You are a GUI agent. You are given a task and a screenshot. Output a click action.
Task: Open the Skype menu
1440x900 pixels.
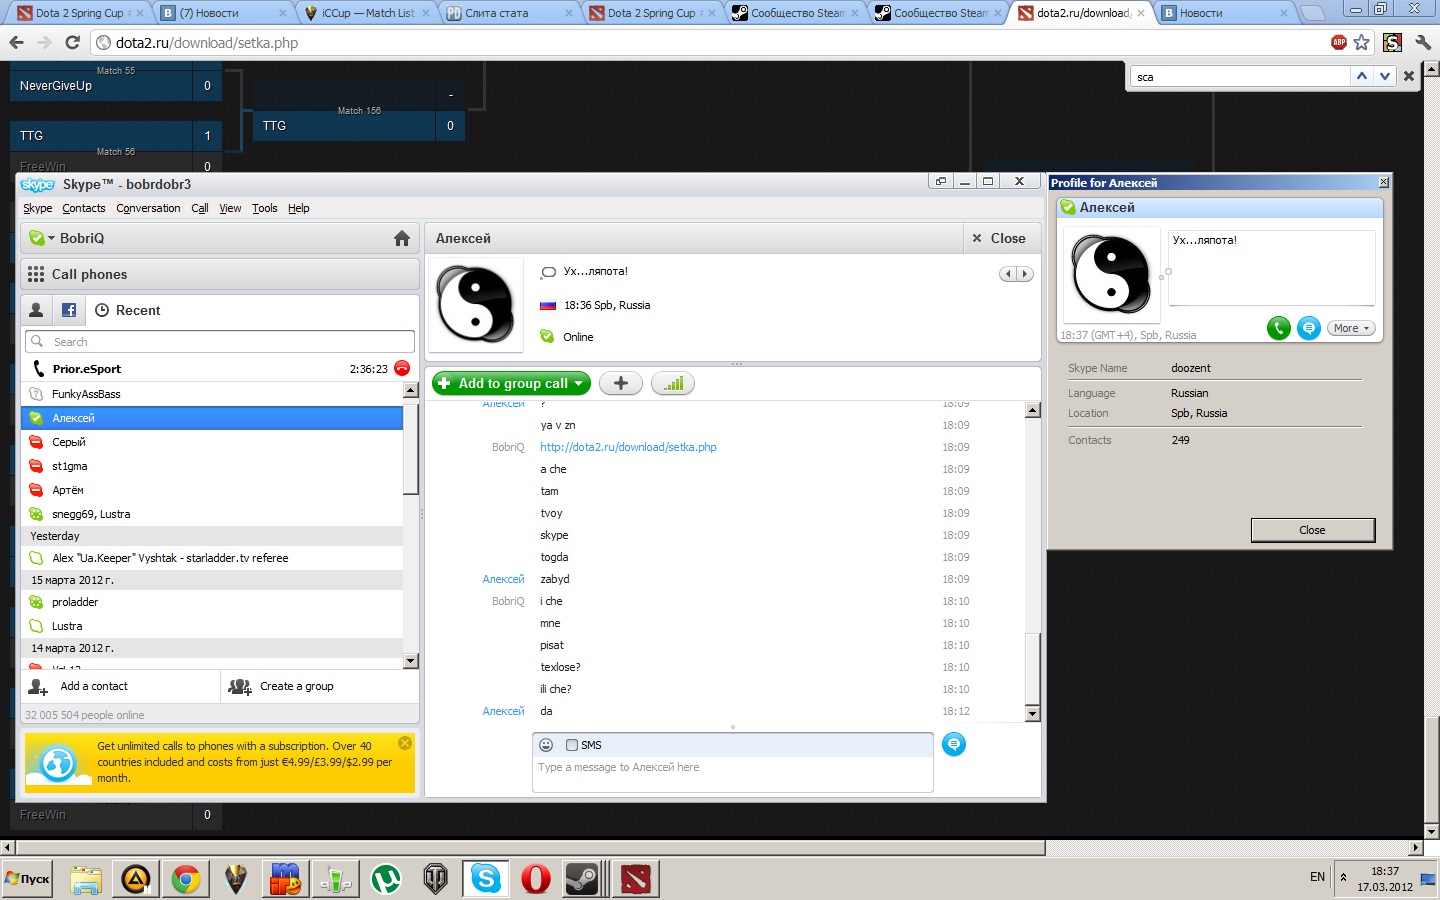tap(38, 208)
